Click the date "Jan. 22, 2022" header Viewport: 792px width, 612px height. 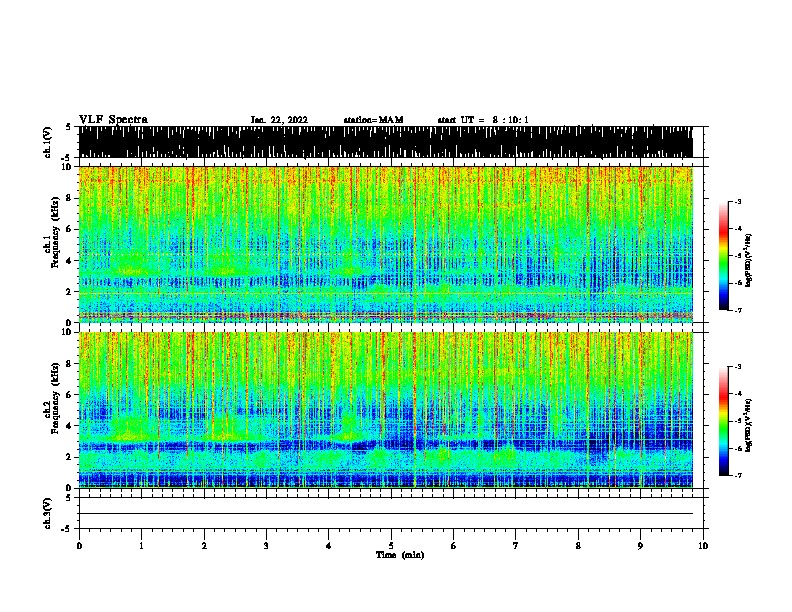coord(279,120)
